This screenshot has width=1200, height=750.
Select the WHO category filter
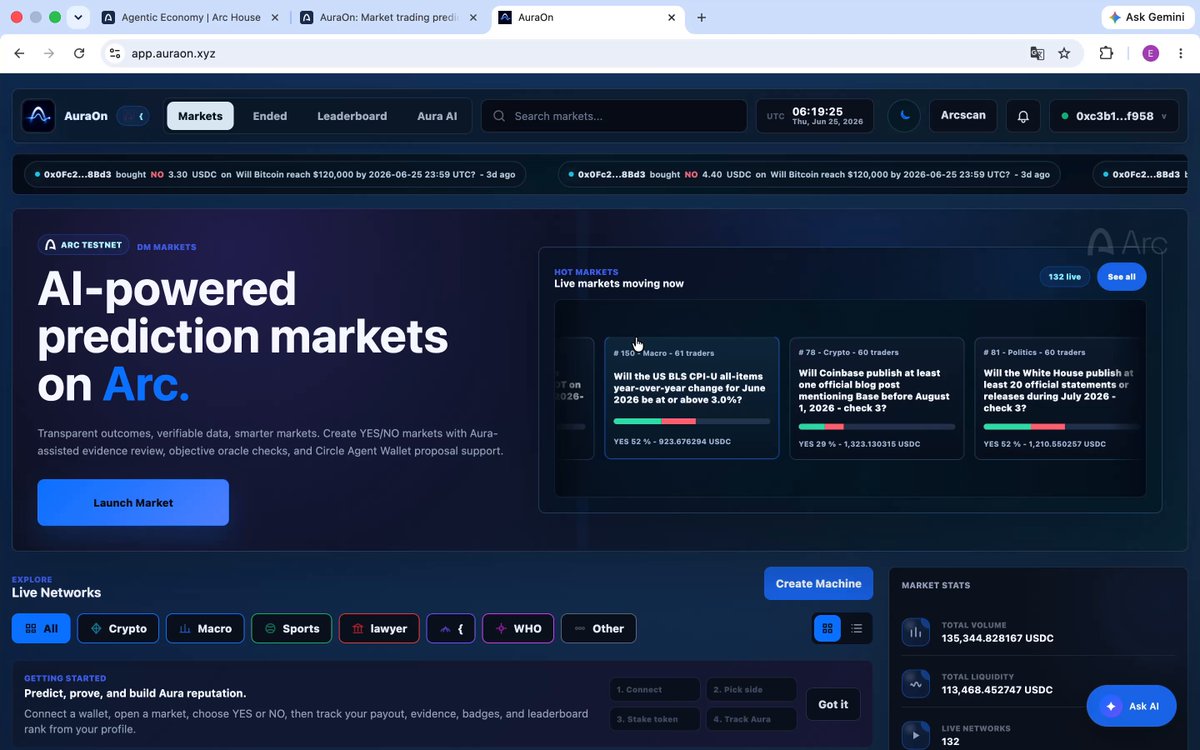518,629
